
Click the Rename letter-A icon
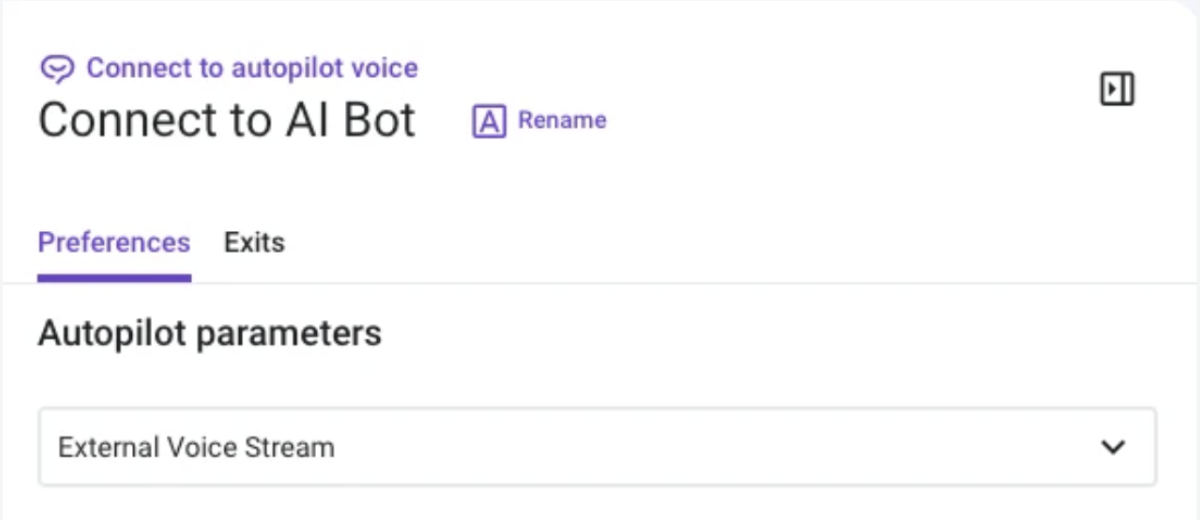point(489,121)
